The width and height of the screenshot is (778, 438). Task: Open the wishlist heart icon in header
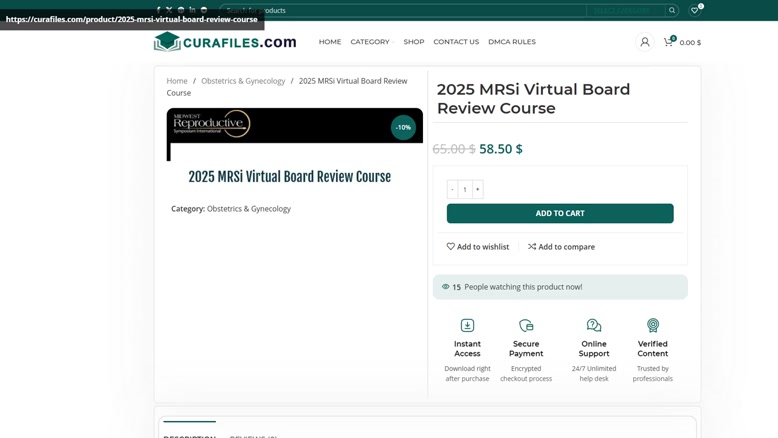[x=695, y=10]
